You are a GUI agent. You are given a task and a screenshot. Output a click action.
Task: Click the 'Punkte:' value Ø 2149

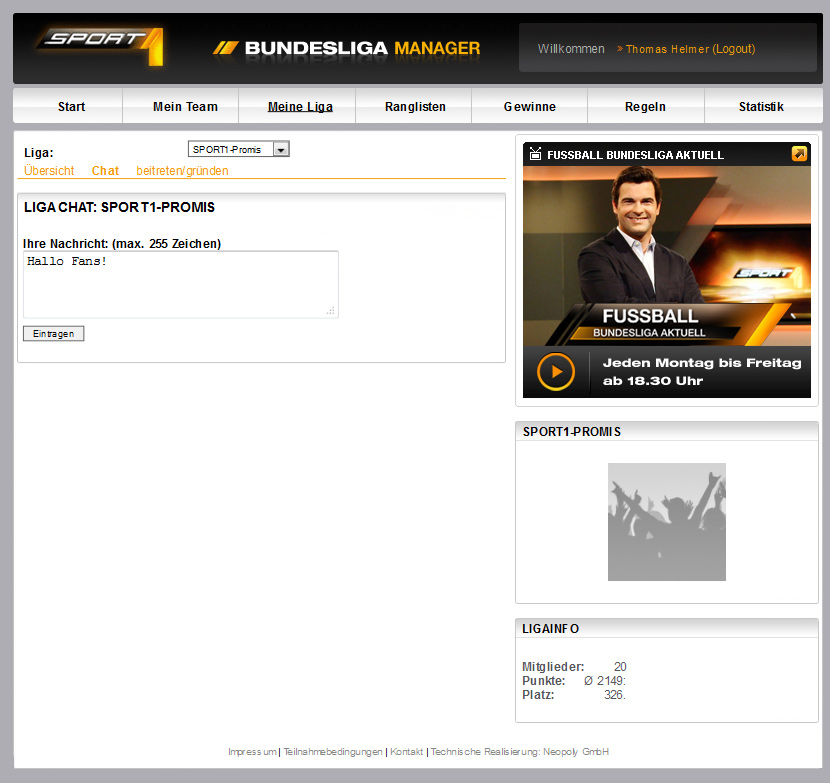point(605,681)
